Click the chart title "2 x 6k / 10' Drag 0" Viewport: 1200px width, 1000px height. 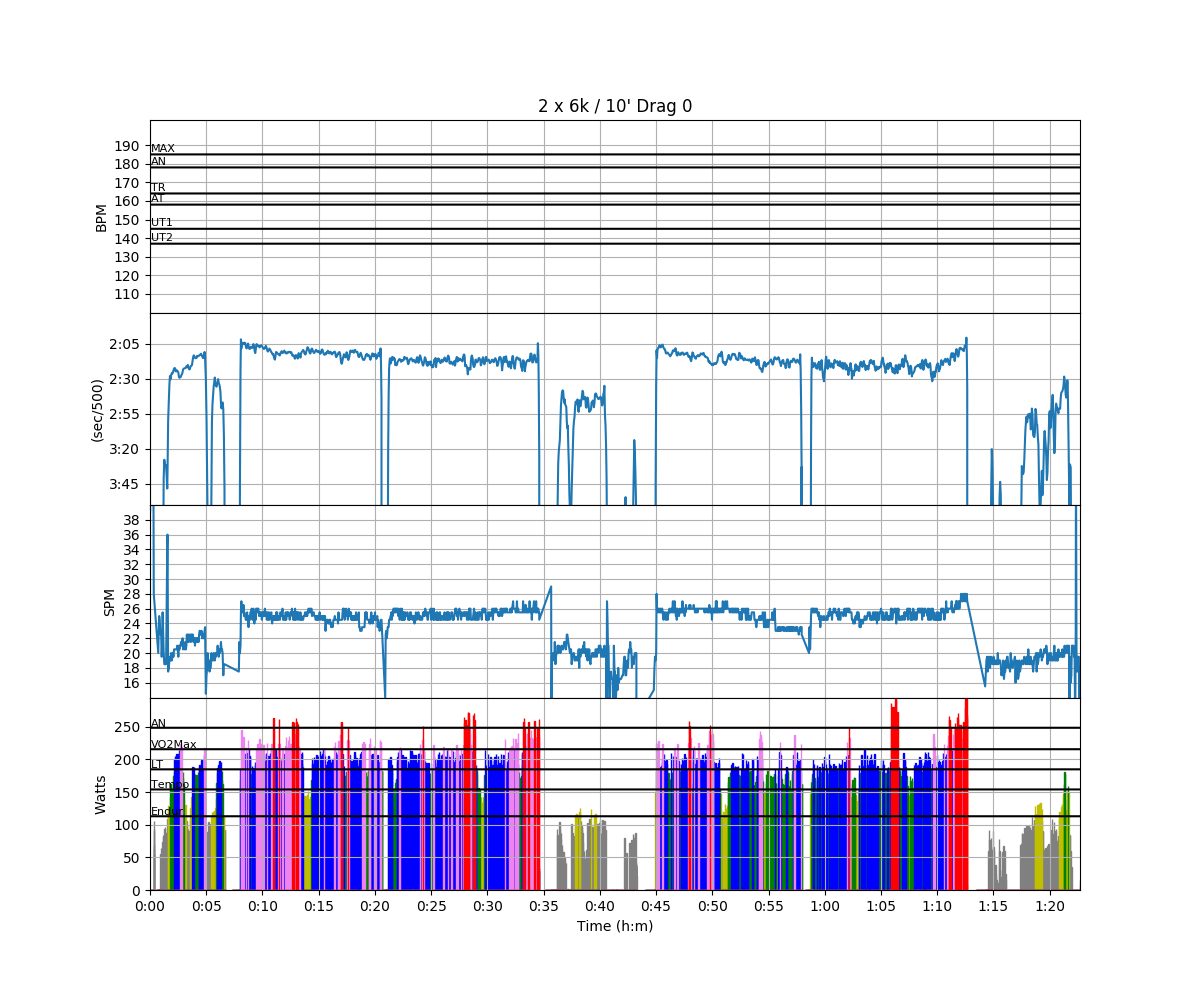[x=614, y=106]
